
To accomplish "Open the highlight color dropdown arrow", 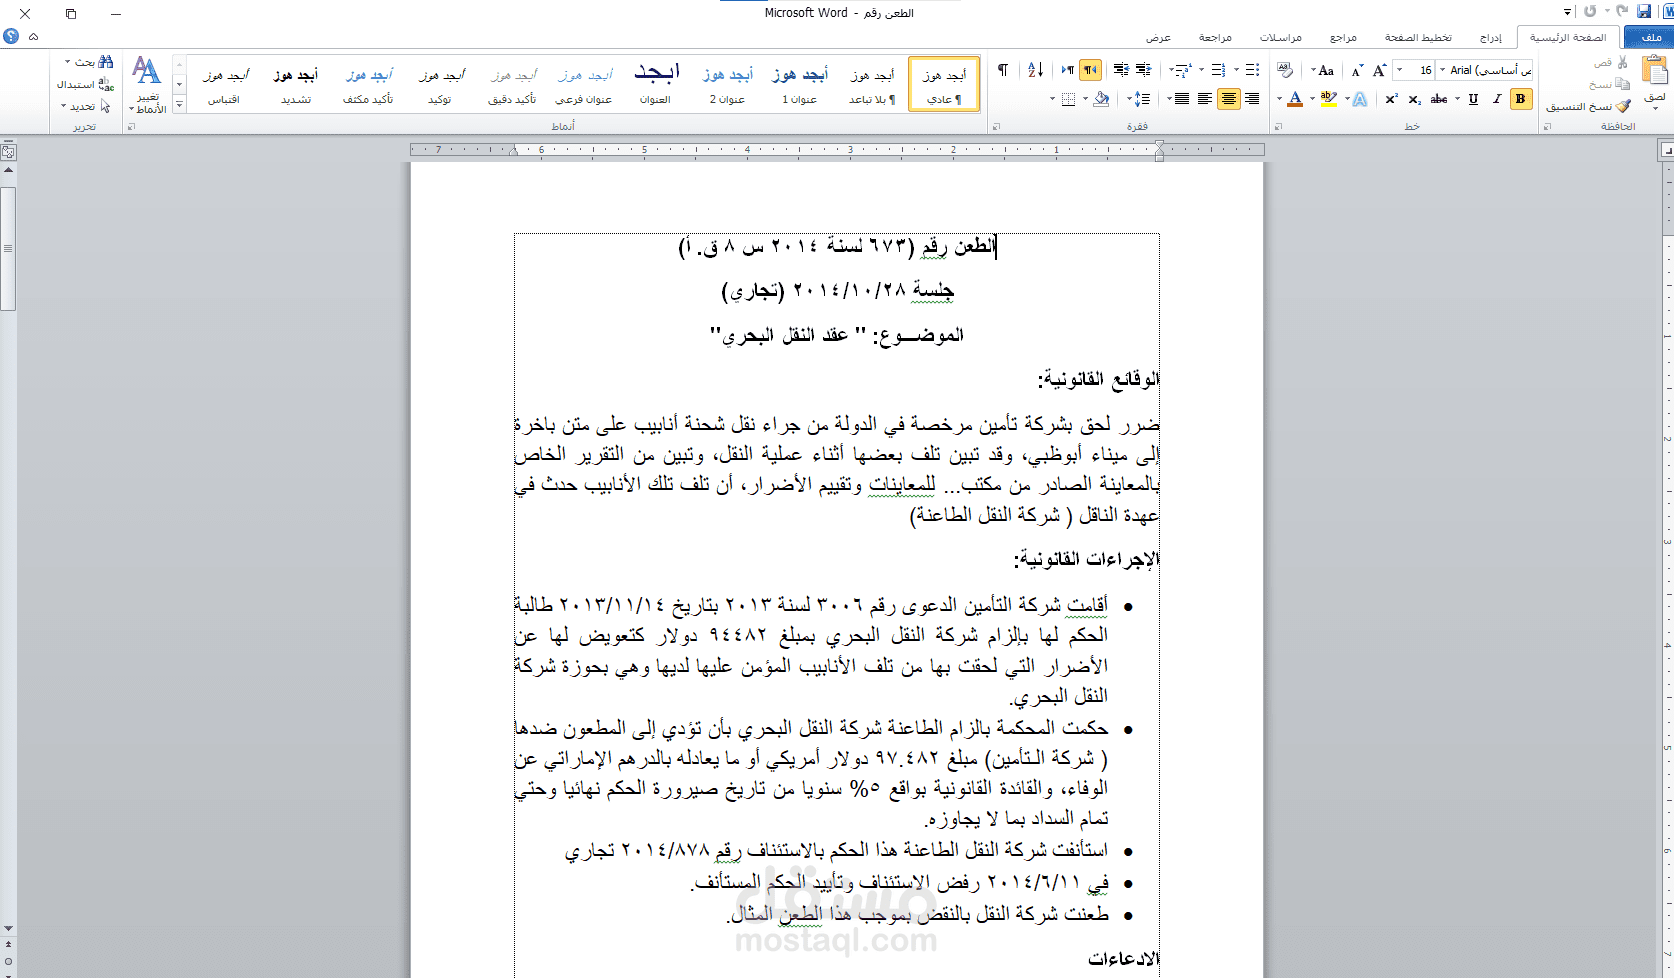I will click(1312, 99).
